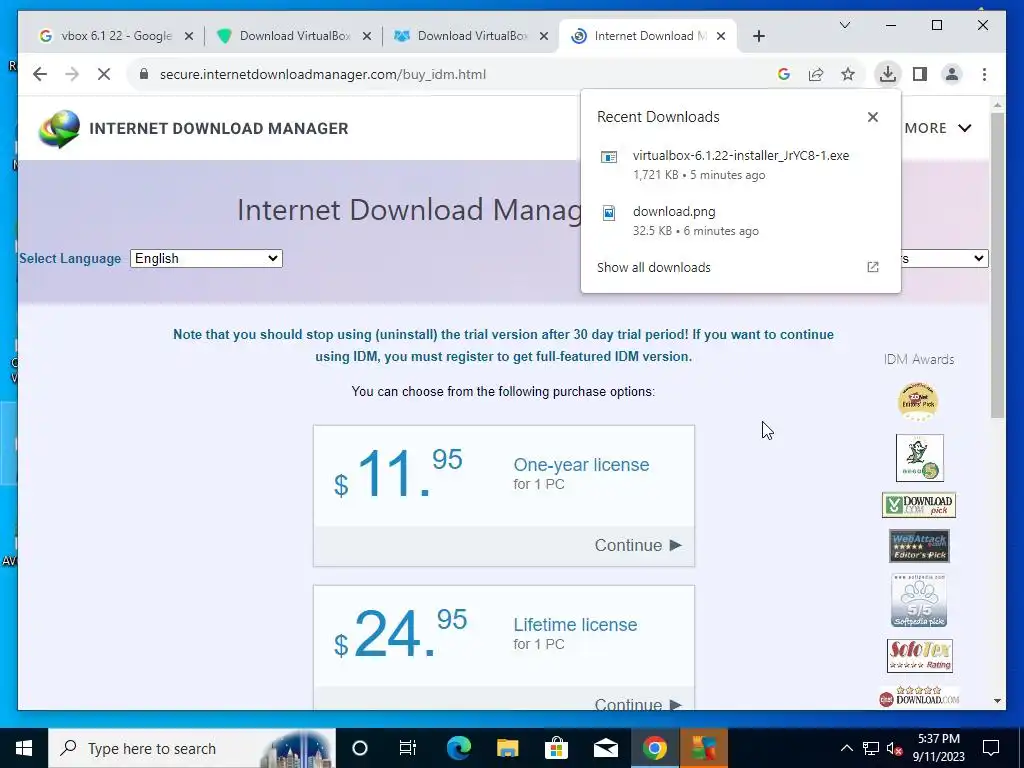Share this page icon
1024x768 pixels.
pos(816,74)
